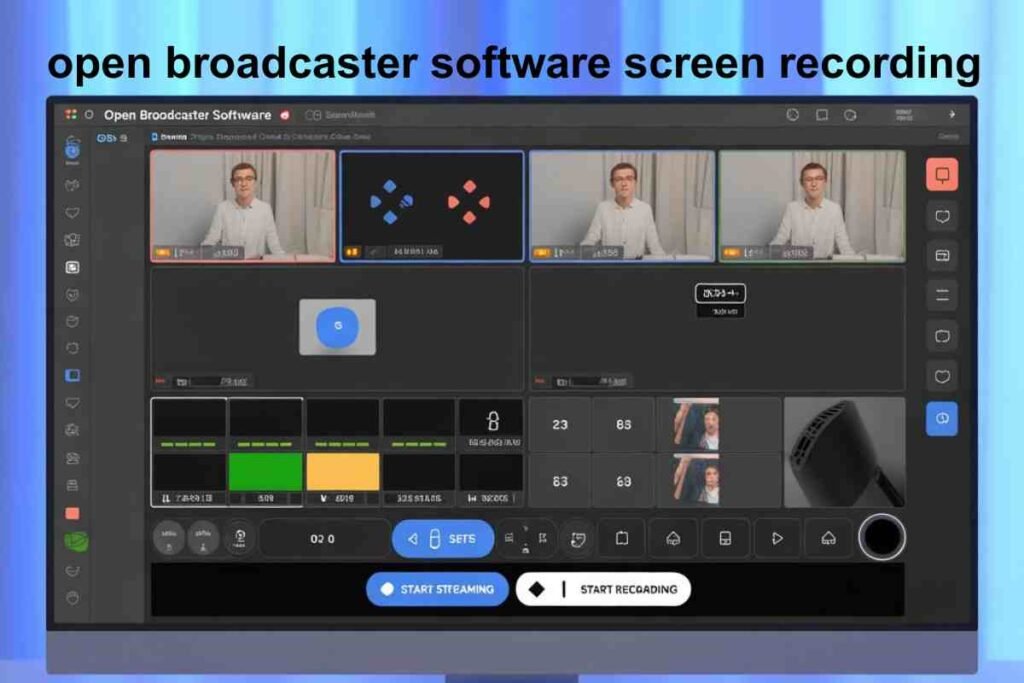The width and height of the screenshot is (1024, 683).
Task: Click the green leaf icon in left sidebar
Action: tap(76, 541)
